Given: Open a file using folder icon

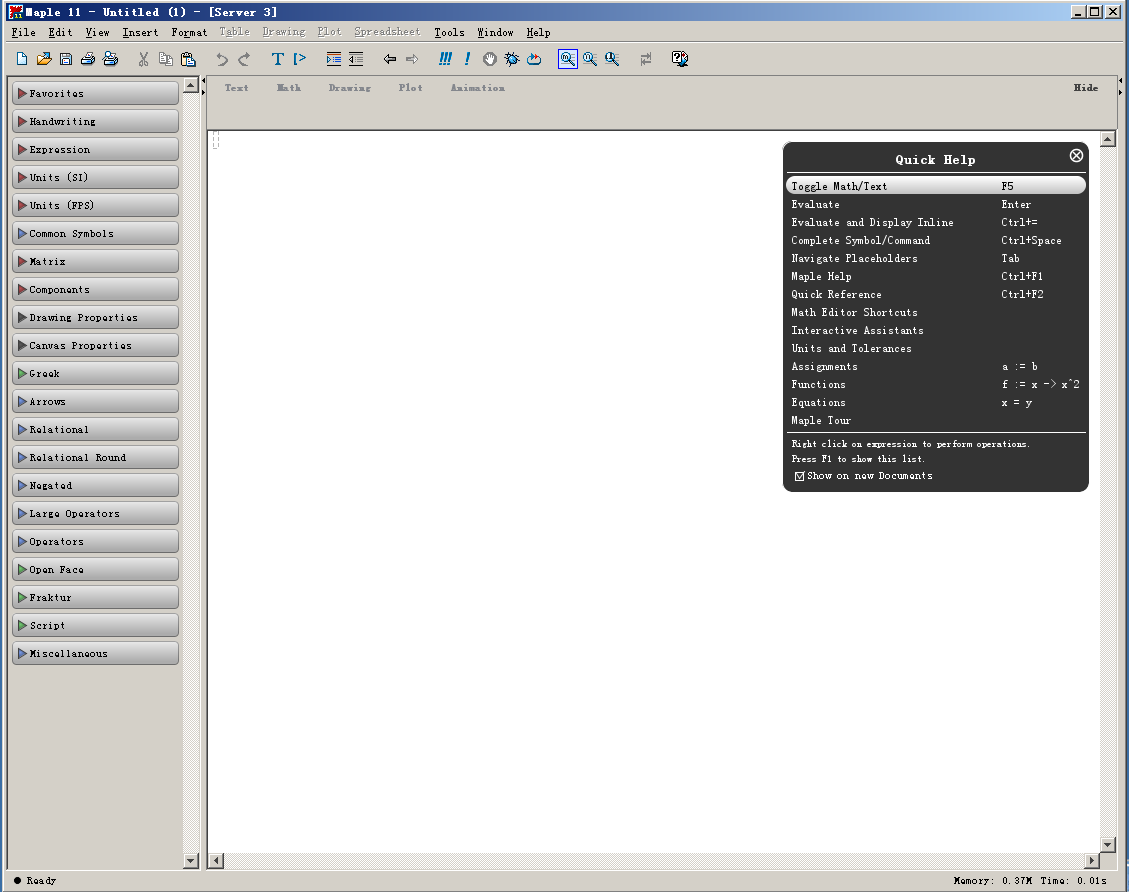Looking at the screenshot, I should 44,59.
